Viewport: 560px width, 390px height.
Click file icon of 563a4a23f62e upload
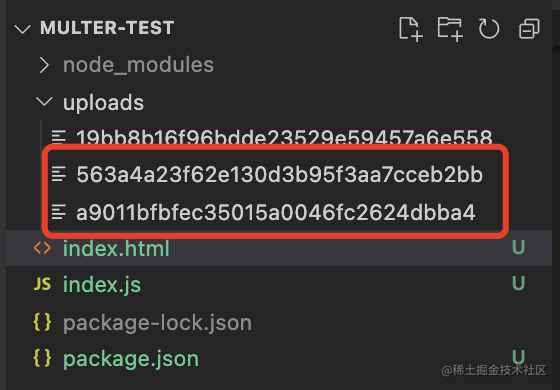(59, 174)
